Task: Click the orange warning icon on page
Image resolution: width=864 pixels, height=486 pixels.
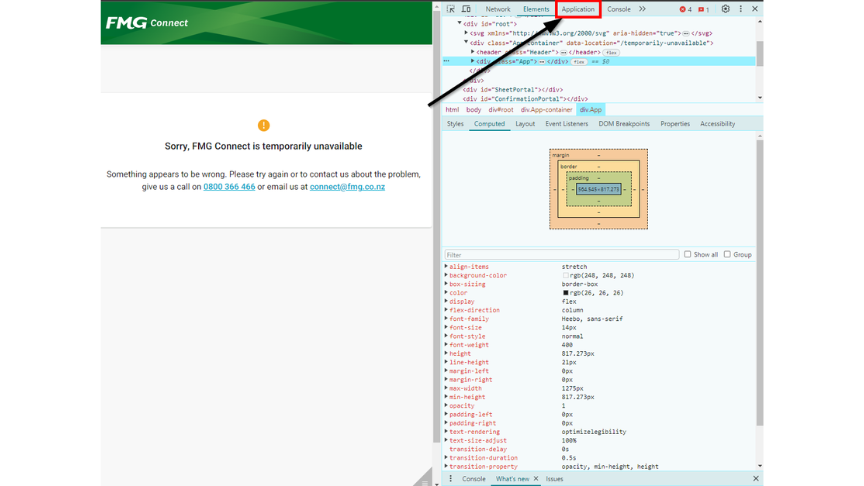Action: [264, 126]
